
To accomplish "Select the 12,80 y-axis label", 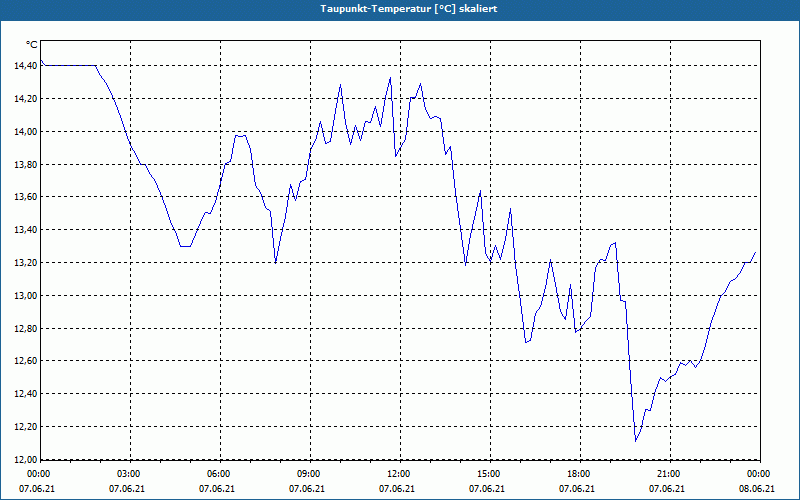I will [26, 328].
